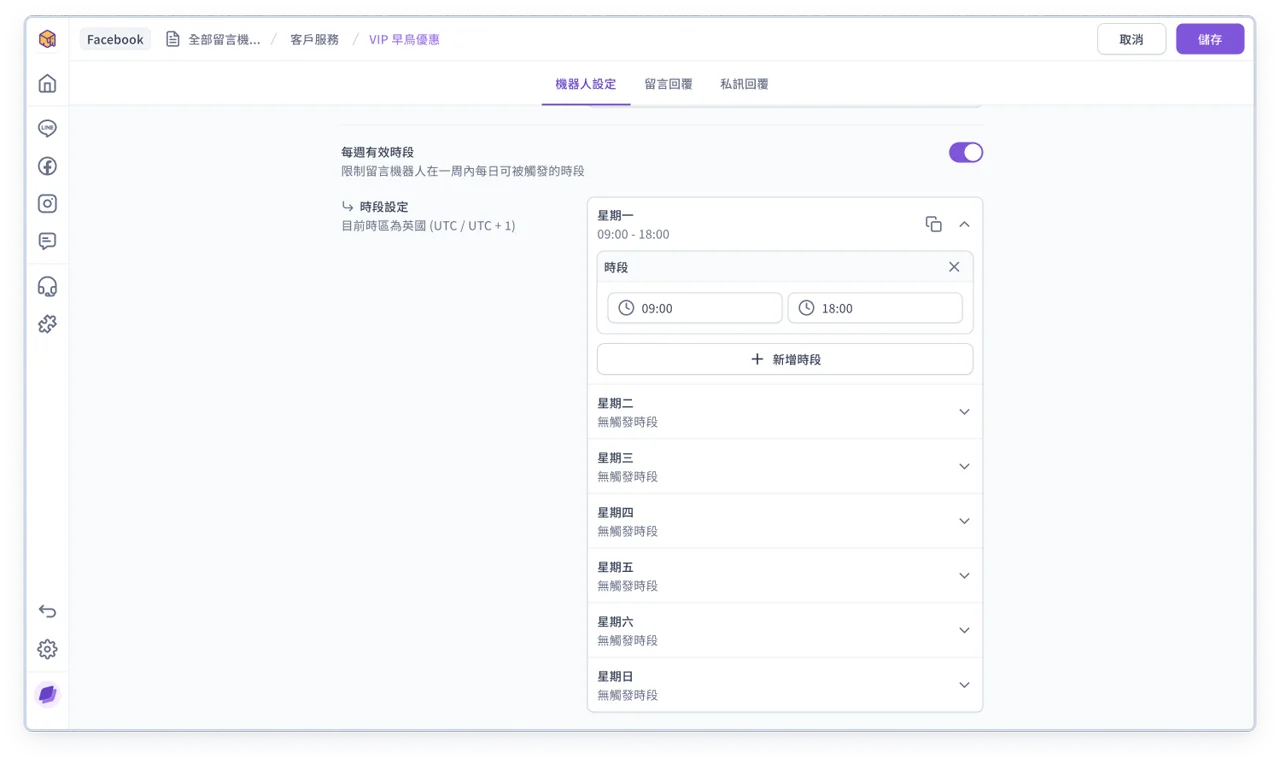Expand the 星期日 row
The image size is (1280, 764).
[x=784, y=685]
